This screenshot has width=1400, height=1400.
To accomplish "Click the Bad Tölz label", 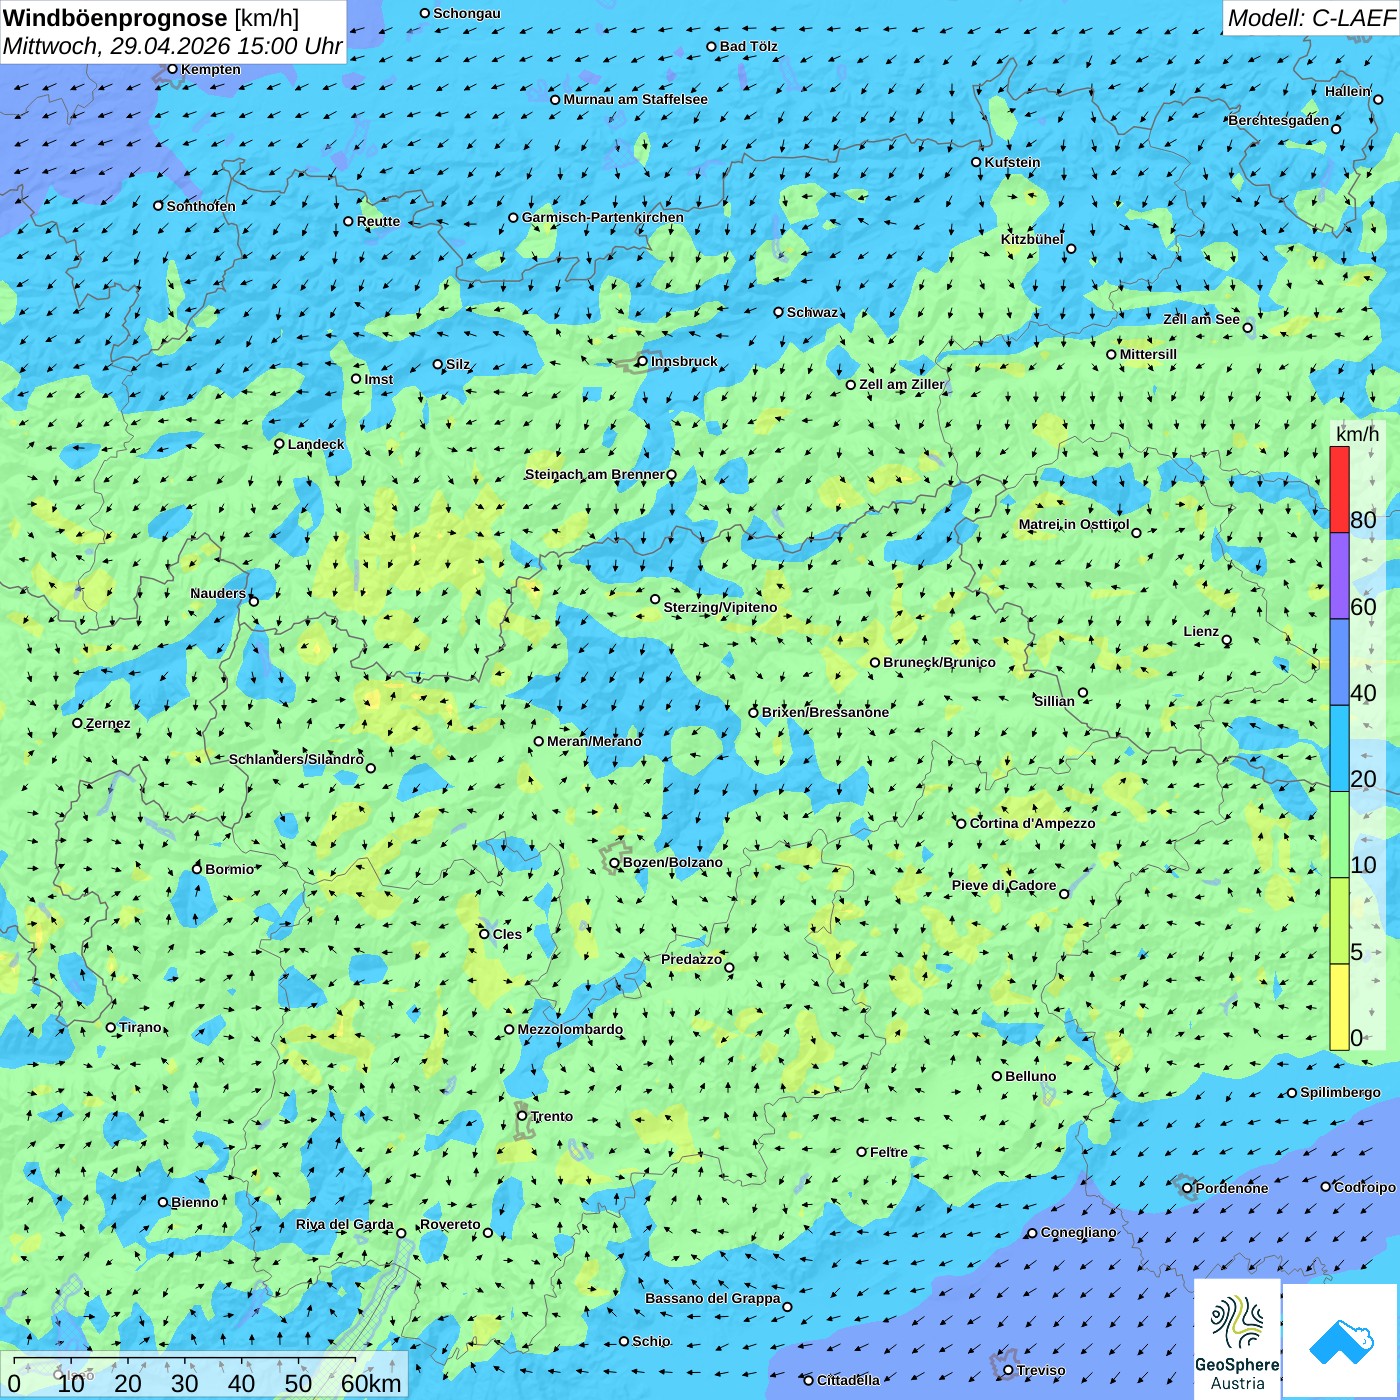I will click(x=749, y=46).
